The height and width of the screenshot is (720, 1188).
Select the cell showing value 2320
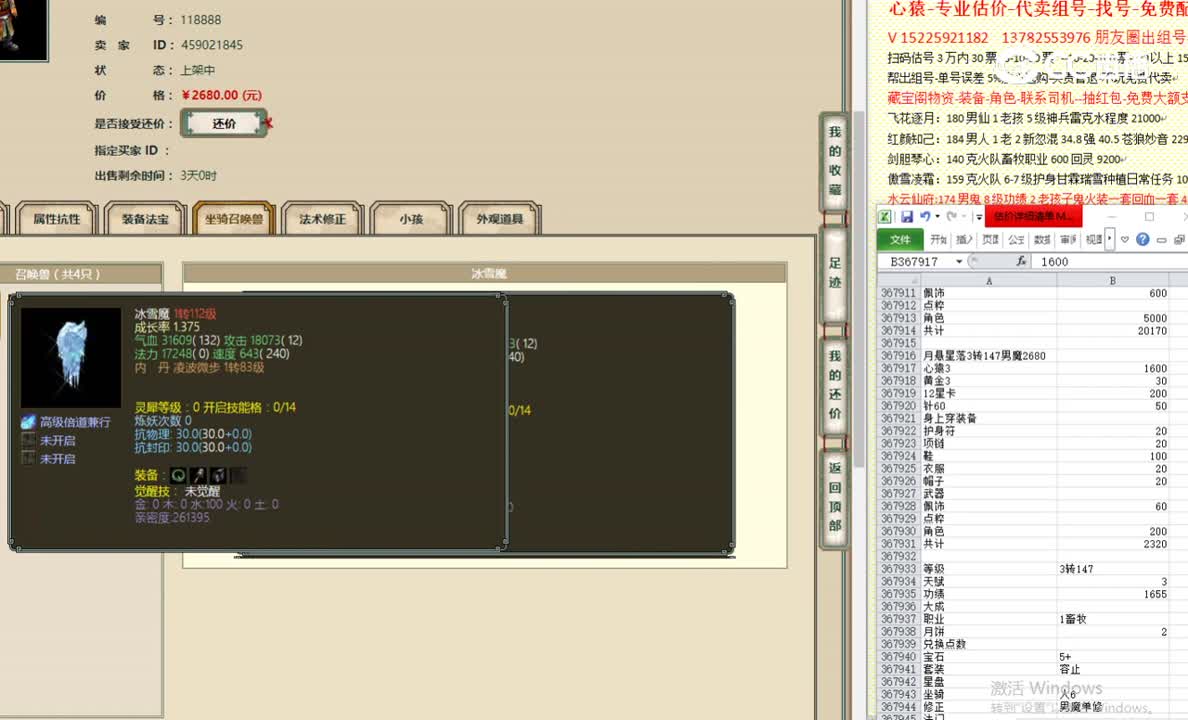click(1113, 543)
